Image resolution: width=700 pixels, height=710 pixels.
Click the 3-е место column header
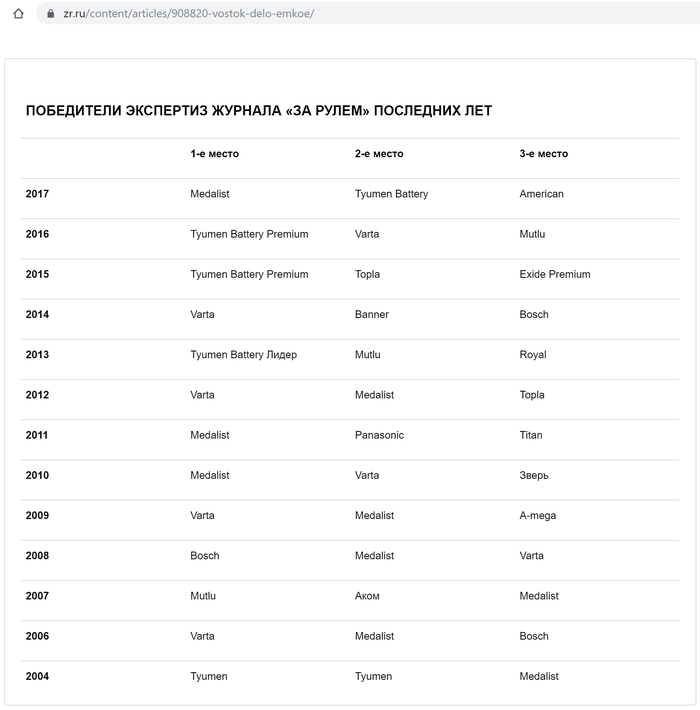pos(543,154)
